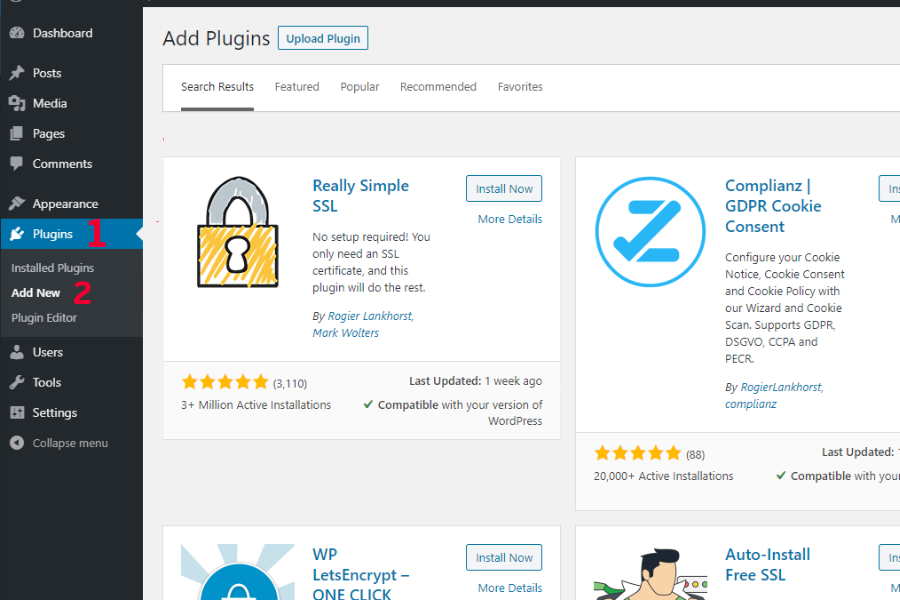Open the Users menu label
900x600 pixels.
tap(48, 352)
